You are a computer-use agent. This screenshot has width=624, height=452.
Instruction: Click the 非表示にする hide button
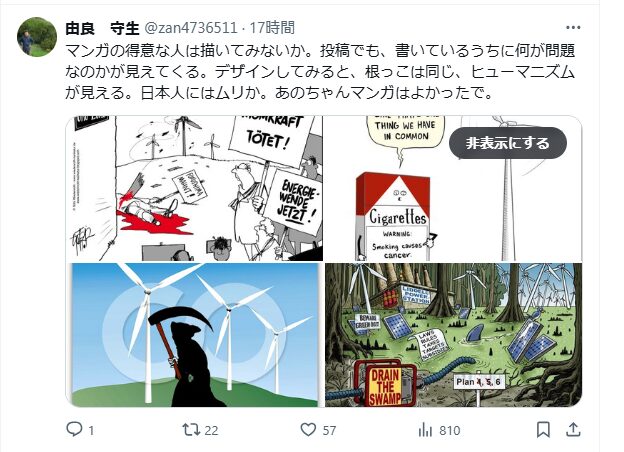508,143
